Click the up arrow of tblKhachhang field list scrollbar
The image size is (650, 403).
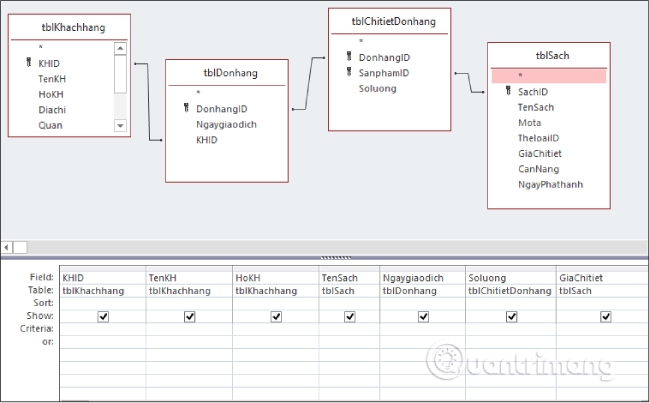click(x=120, y=49)
